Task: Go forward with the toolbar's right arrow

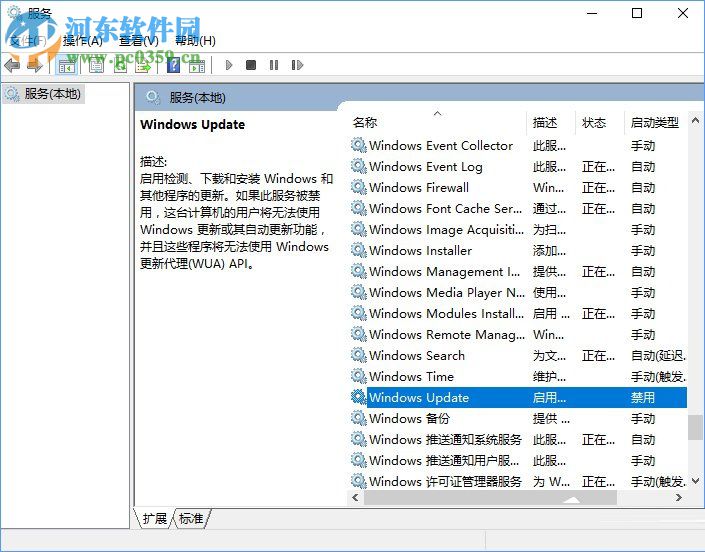Action: [35, 66]
